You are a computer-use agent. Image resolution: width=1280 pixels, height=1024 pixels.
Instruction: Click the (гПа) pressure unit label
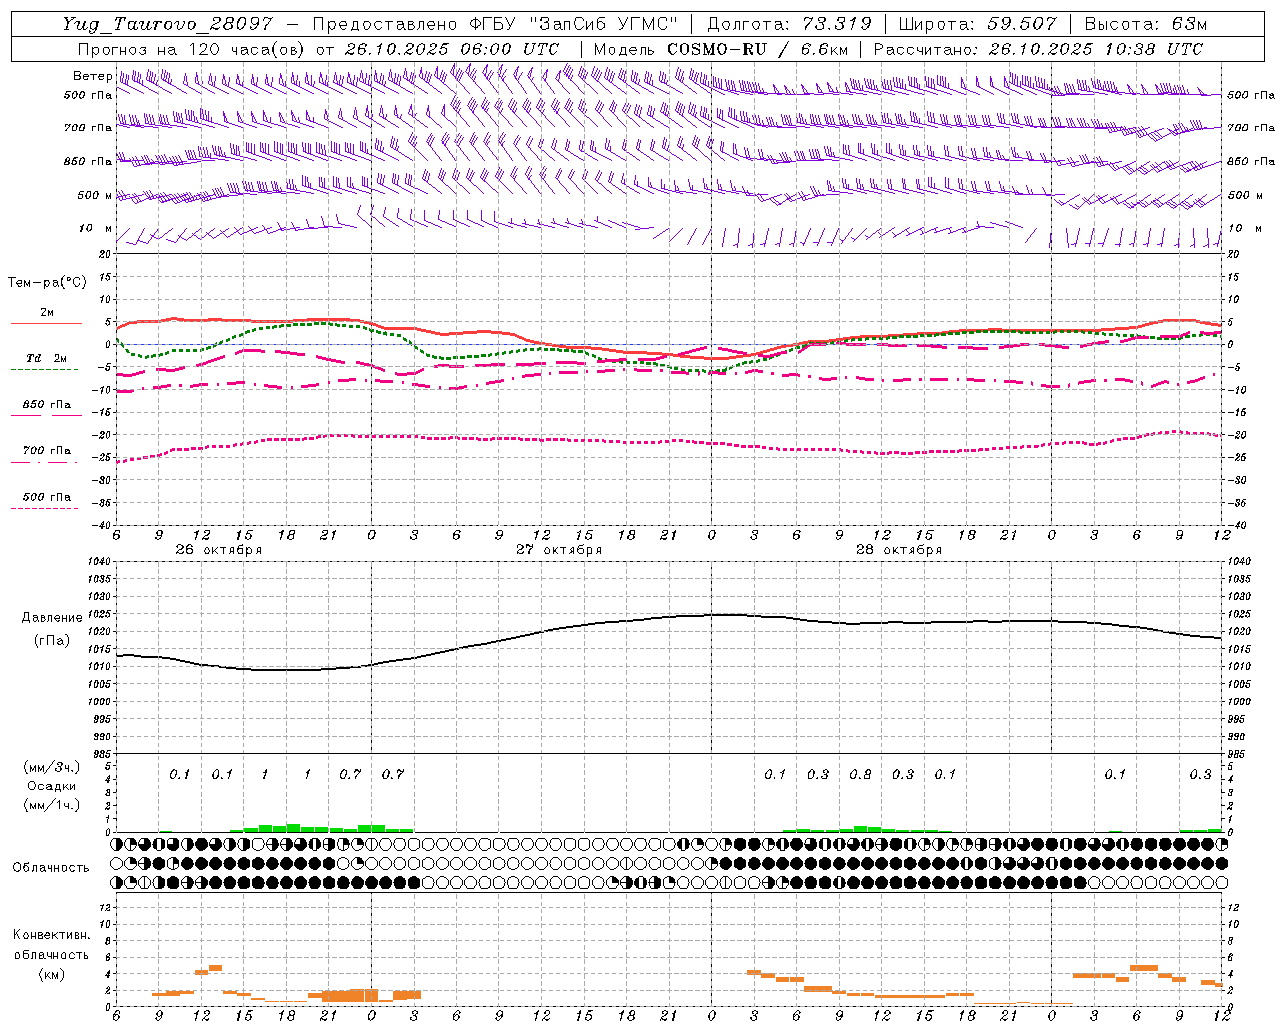(50, 640)
